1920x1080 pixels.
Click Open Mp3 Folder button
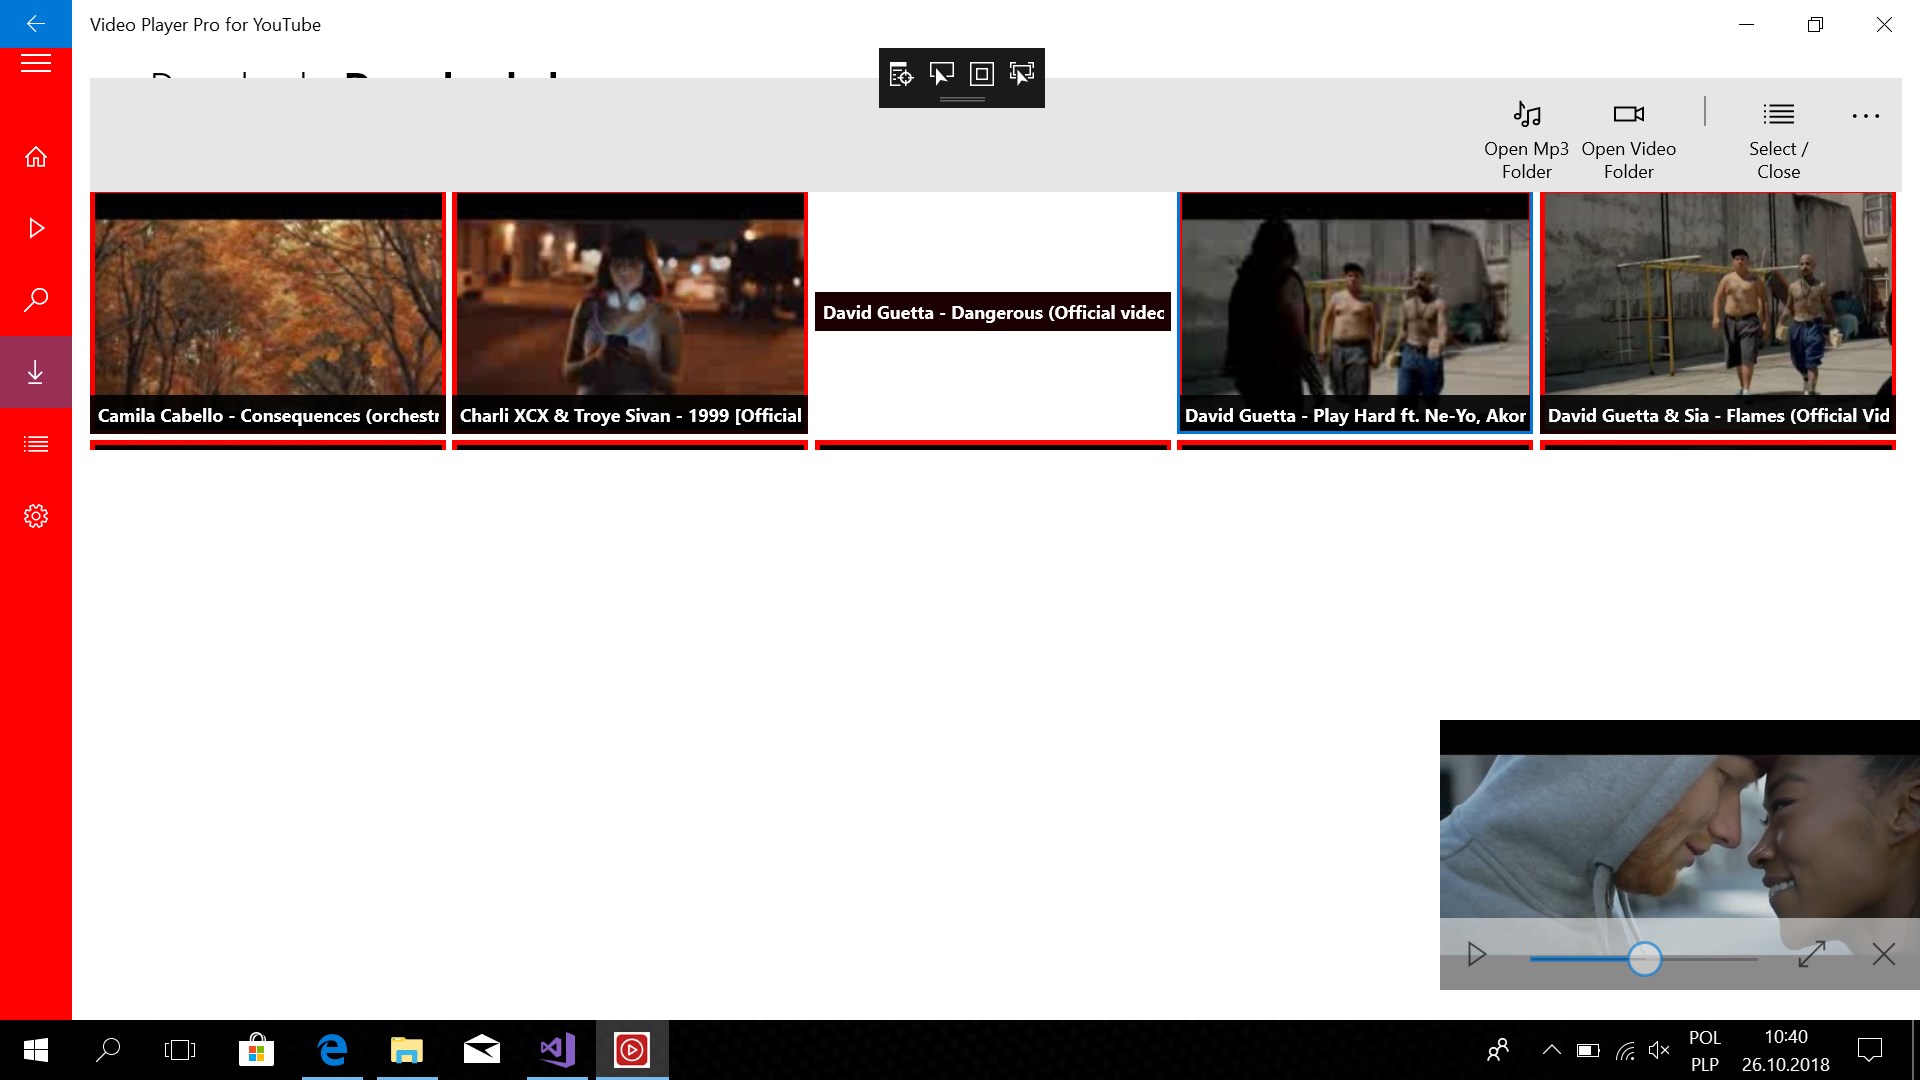(1526, 138)
